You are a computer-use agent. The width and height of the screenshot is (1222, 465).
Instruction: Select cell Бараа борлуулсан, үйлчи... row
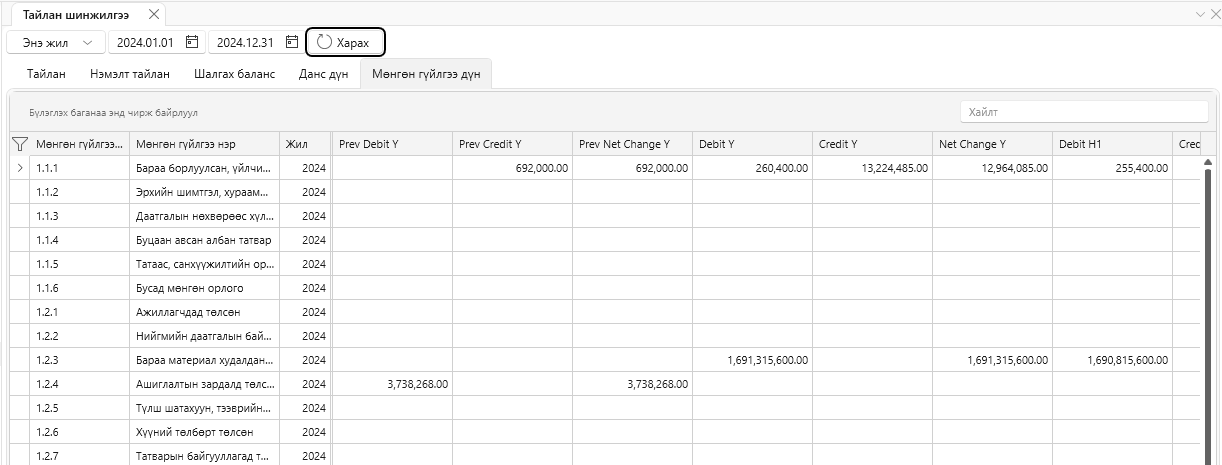click(204, 168)
